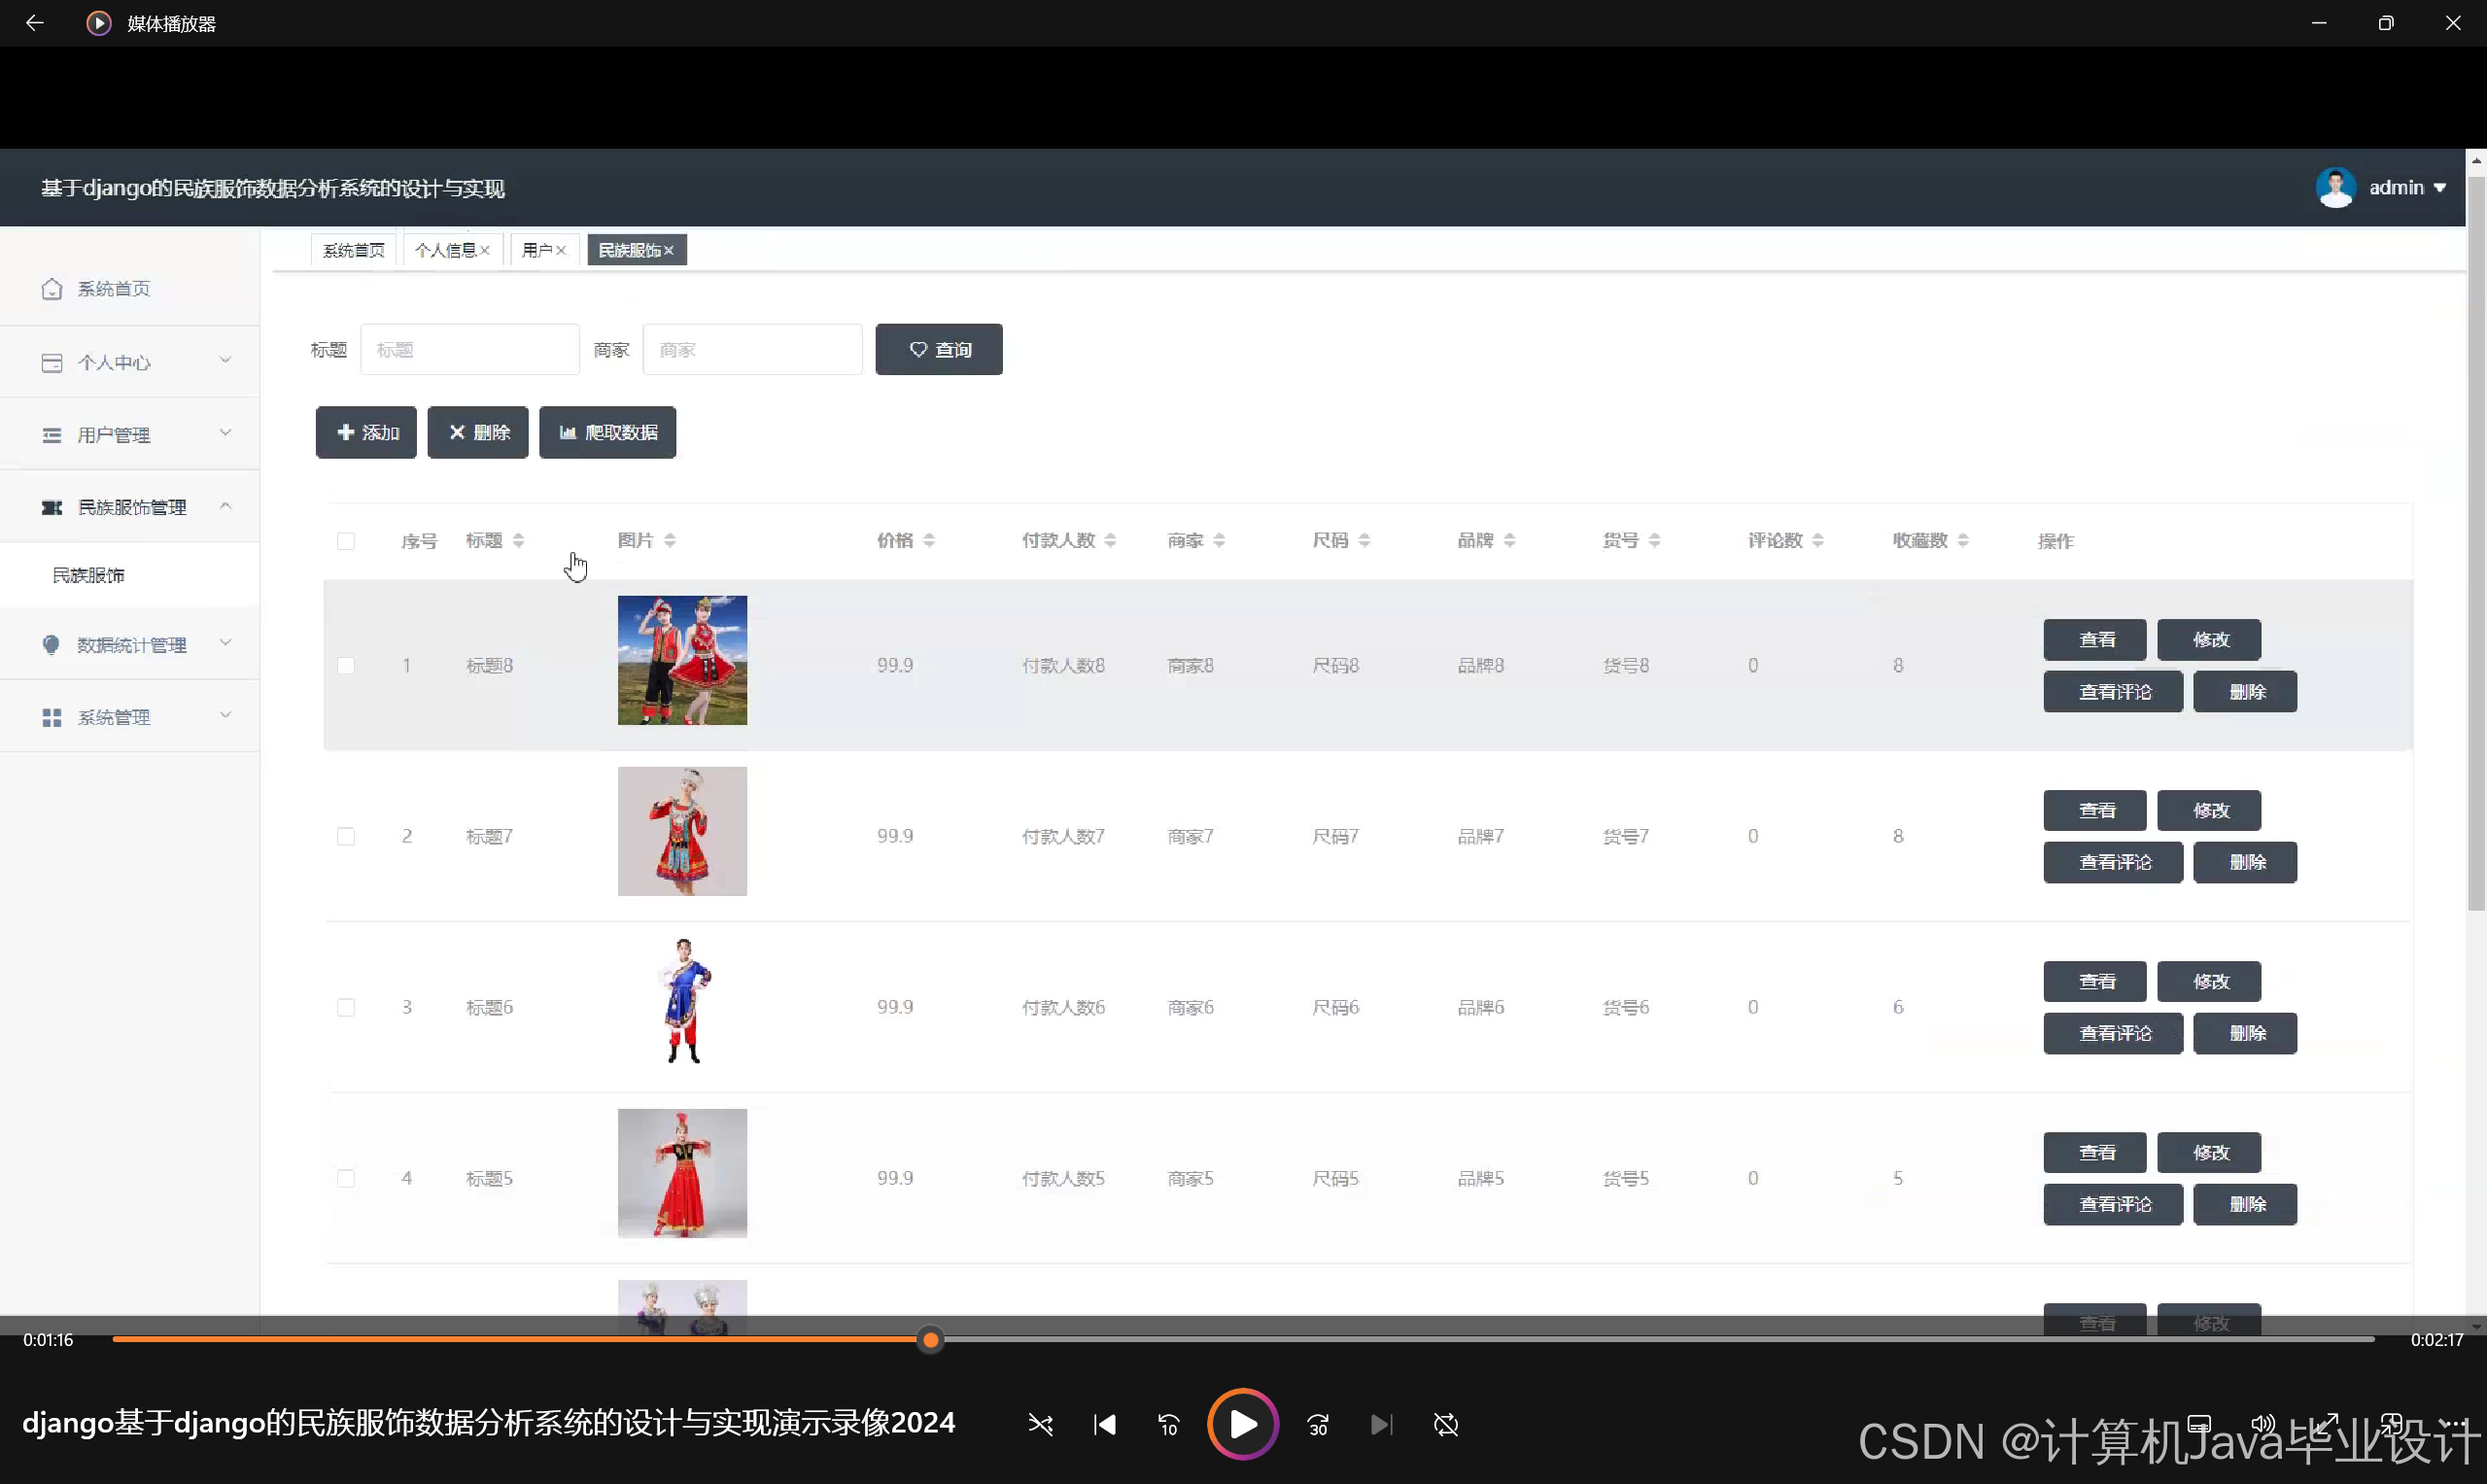Click the admin user avatar
This screenshot has width=2487, height=1484.
(x=2335, y=187)
